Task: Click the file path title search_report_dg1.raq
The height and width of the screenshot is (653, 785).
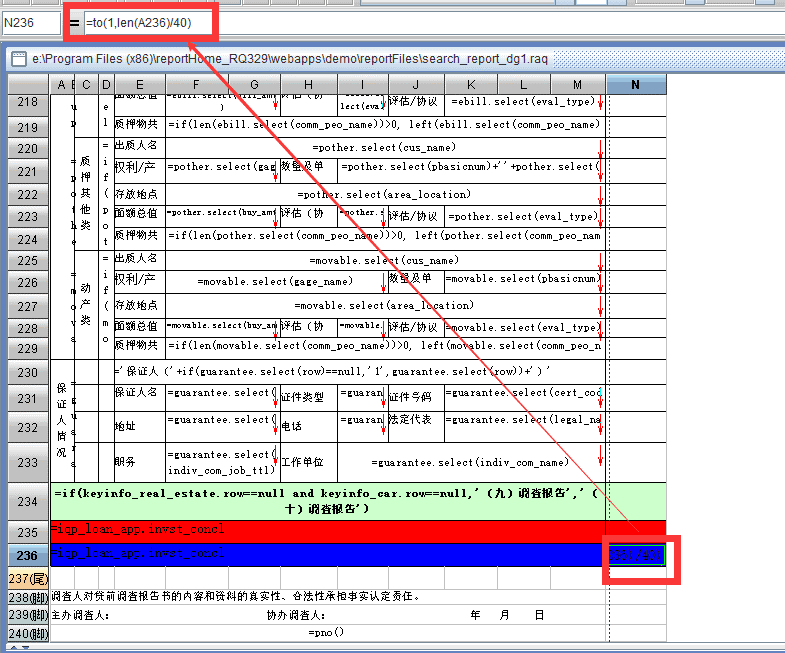Action: point(290,59)
